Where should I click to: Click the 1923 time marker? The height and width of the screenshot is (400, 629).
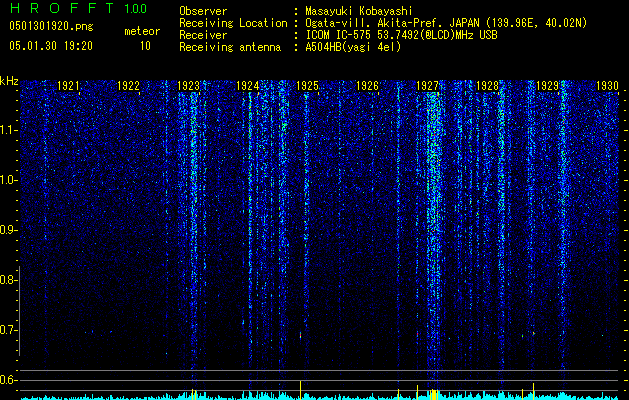188,85
